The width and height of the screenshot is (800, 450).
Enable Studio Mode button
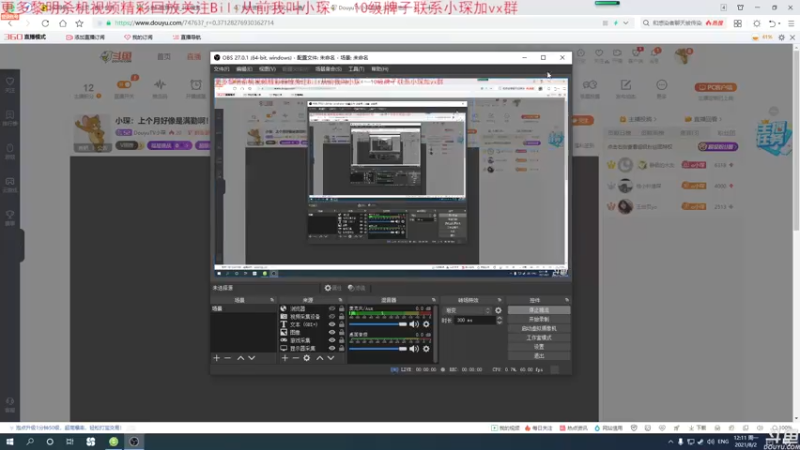coord(539,337)
